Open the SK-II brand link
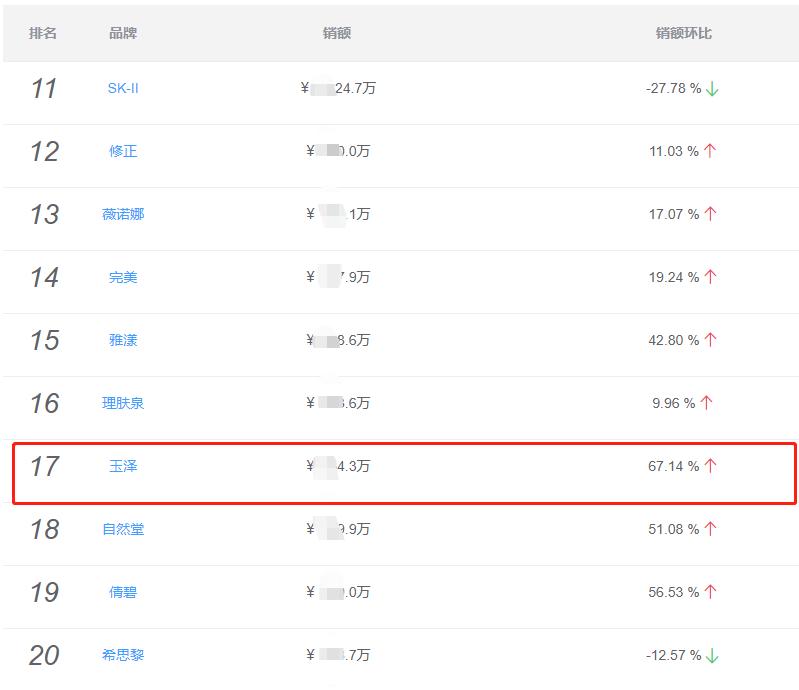799x690 pixels. [x=123, y=88]
